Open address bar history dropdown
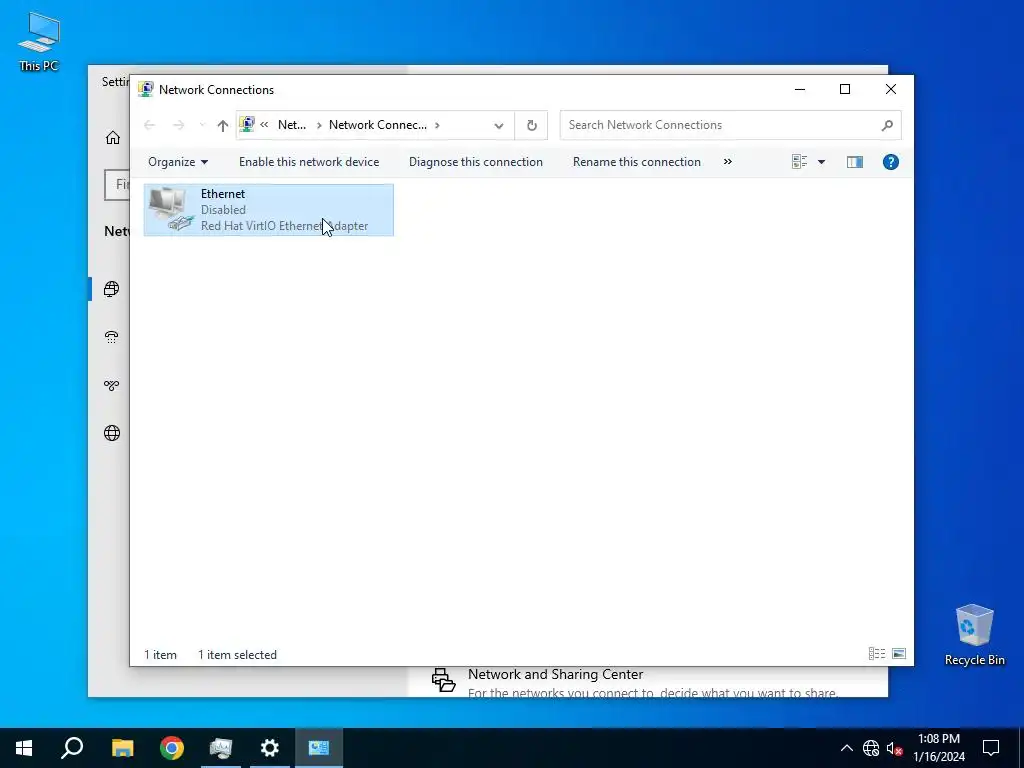The height and width of the screenshot is (768, 1024). [499, 125]
